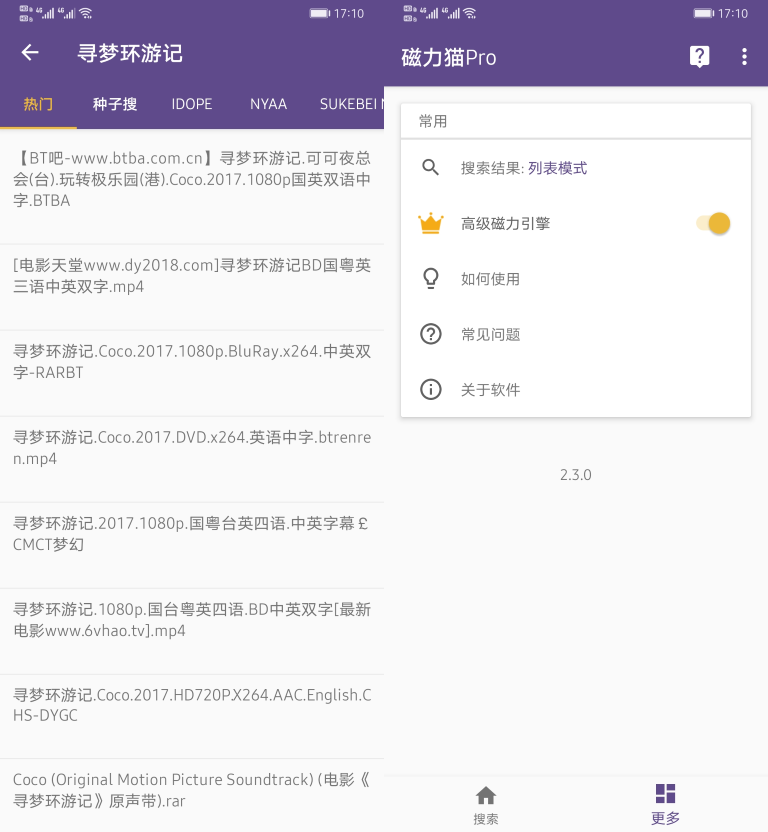
Task: Tap the magnifier icon next to 搜索结果
Action: click(x=430, y=168)
